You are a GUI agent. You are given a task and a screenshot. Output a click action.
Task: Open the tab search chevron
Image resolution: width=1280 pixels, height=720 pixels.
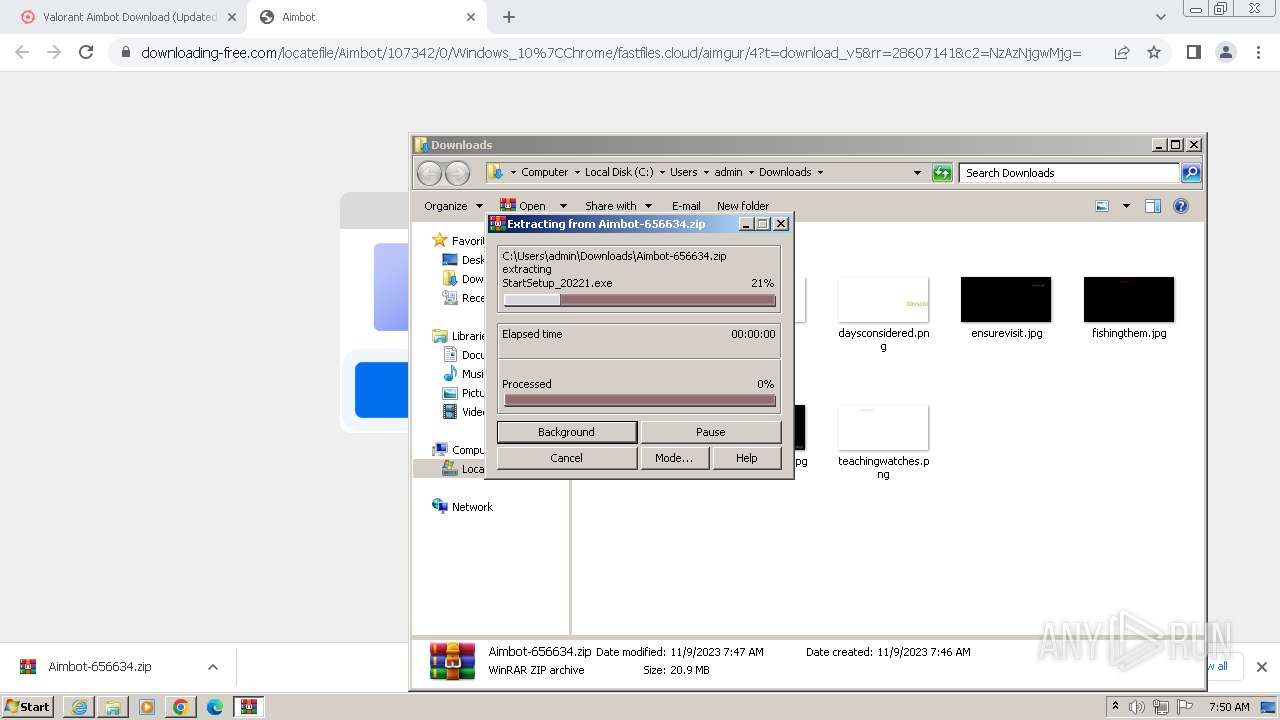[x=1160, y=17]
